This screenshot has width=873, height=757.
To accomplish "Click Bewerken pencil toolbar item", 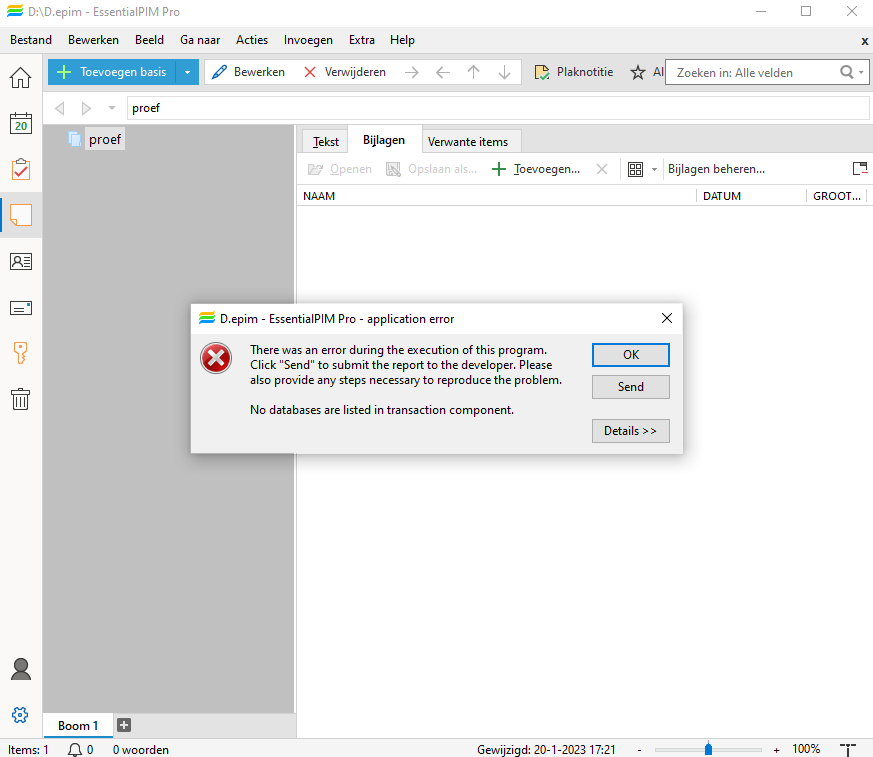I will [248, 72].
